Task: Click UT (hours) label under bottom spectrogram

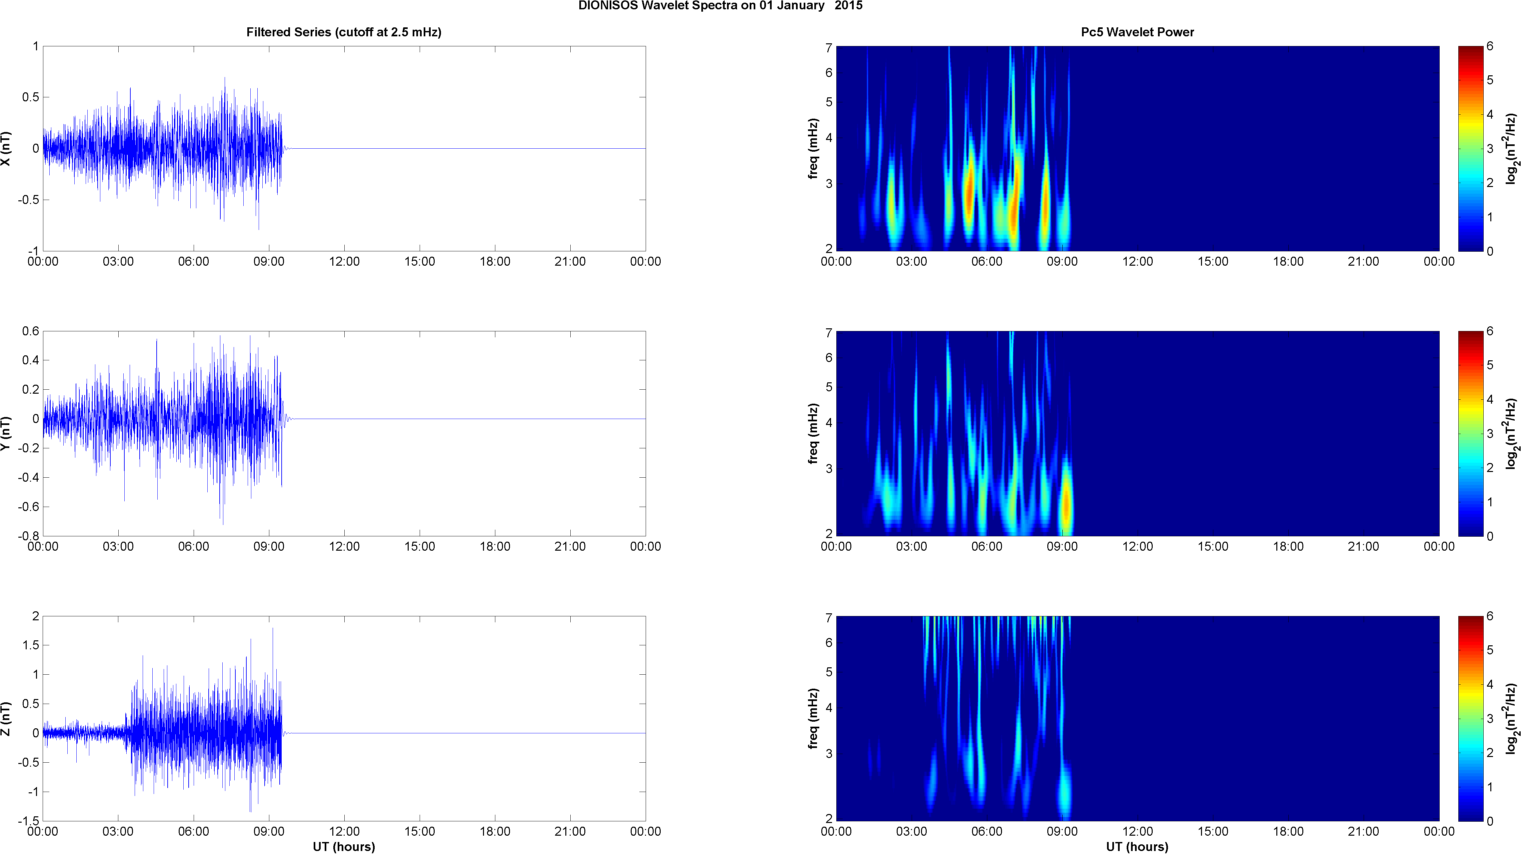Action: point(1137,847)
